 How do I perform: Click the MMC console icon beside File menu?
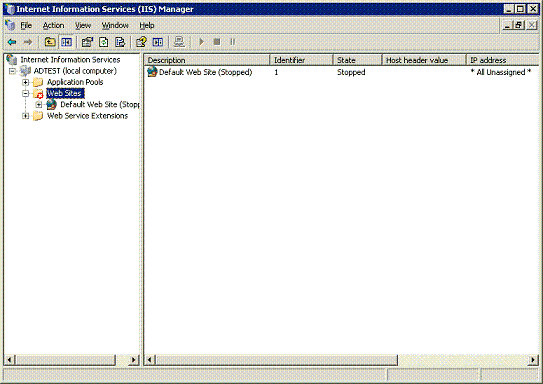(10, 25)
